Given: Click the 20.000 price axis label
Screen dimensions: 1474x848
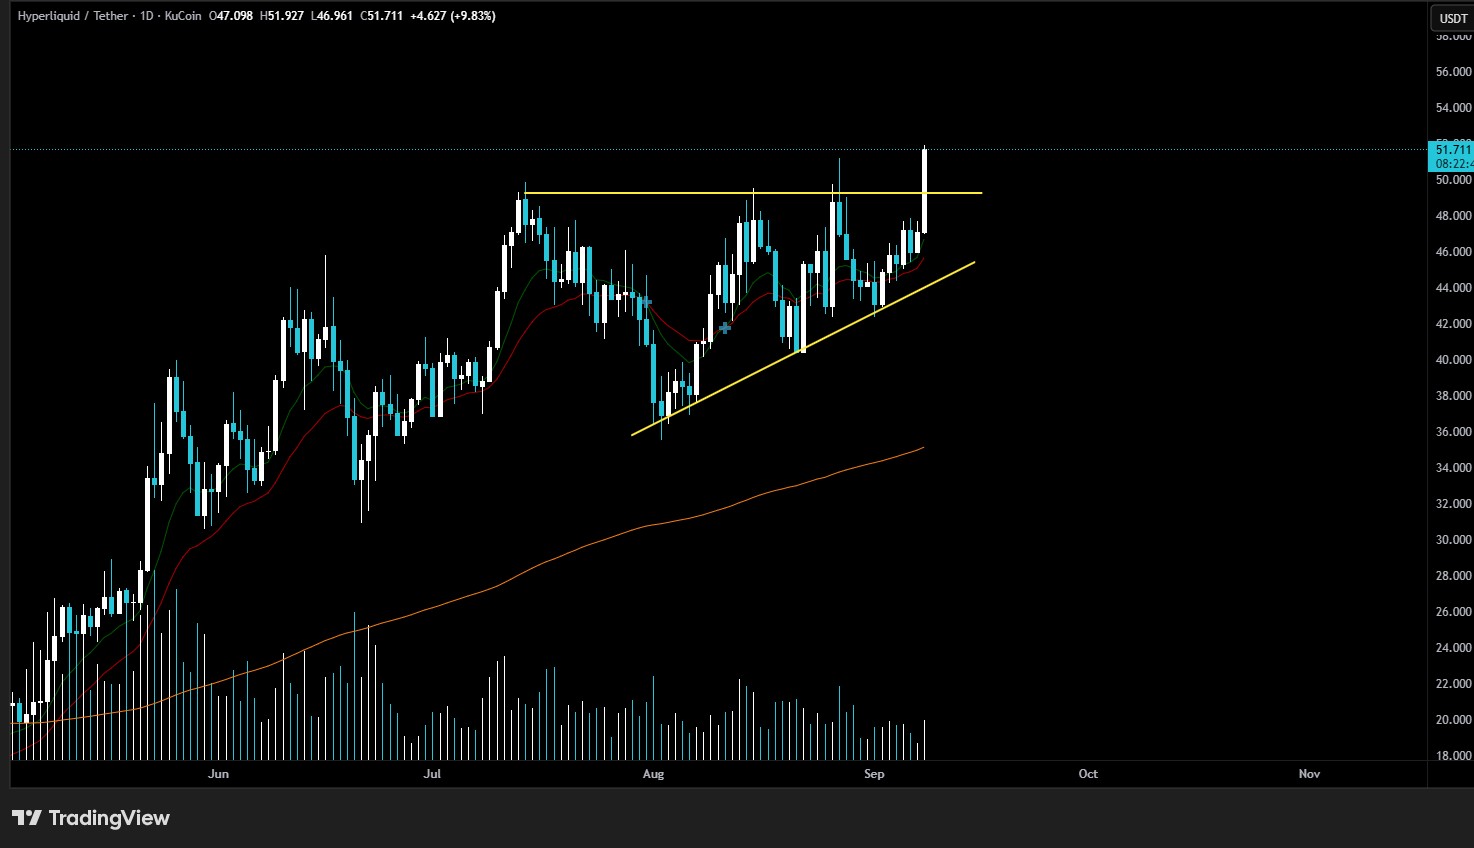Looking at the screenshot, I should [1453, 720].
